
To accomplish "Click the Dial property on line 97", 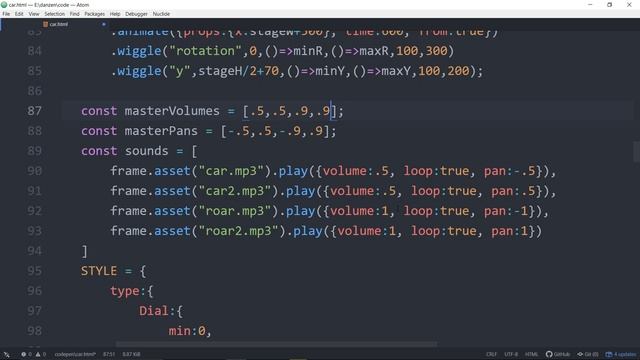I will (154, 311).
